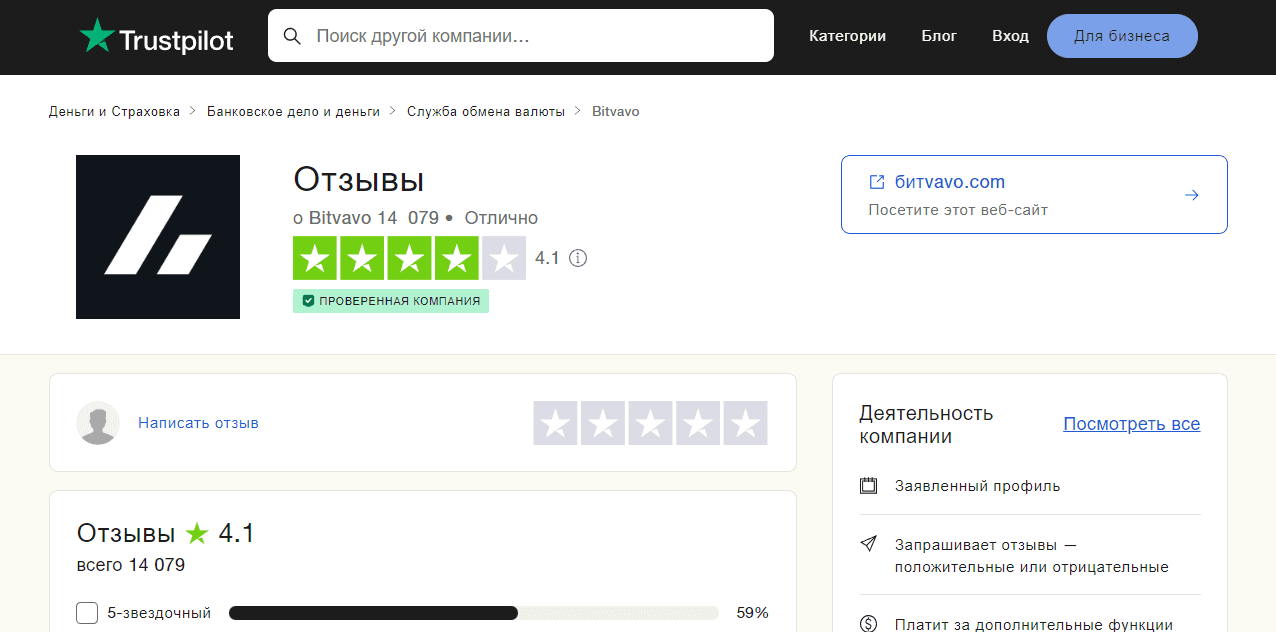The image size is (1276, 632).
Task: Click the user avatar icon in review box
Action: pos(98,423)
